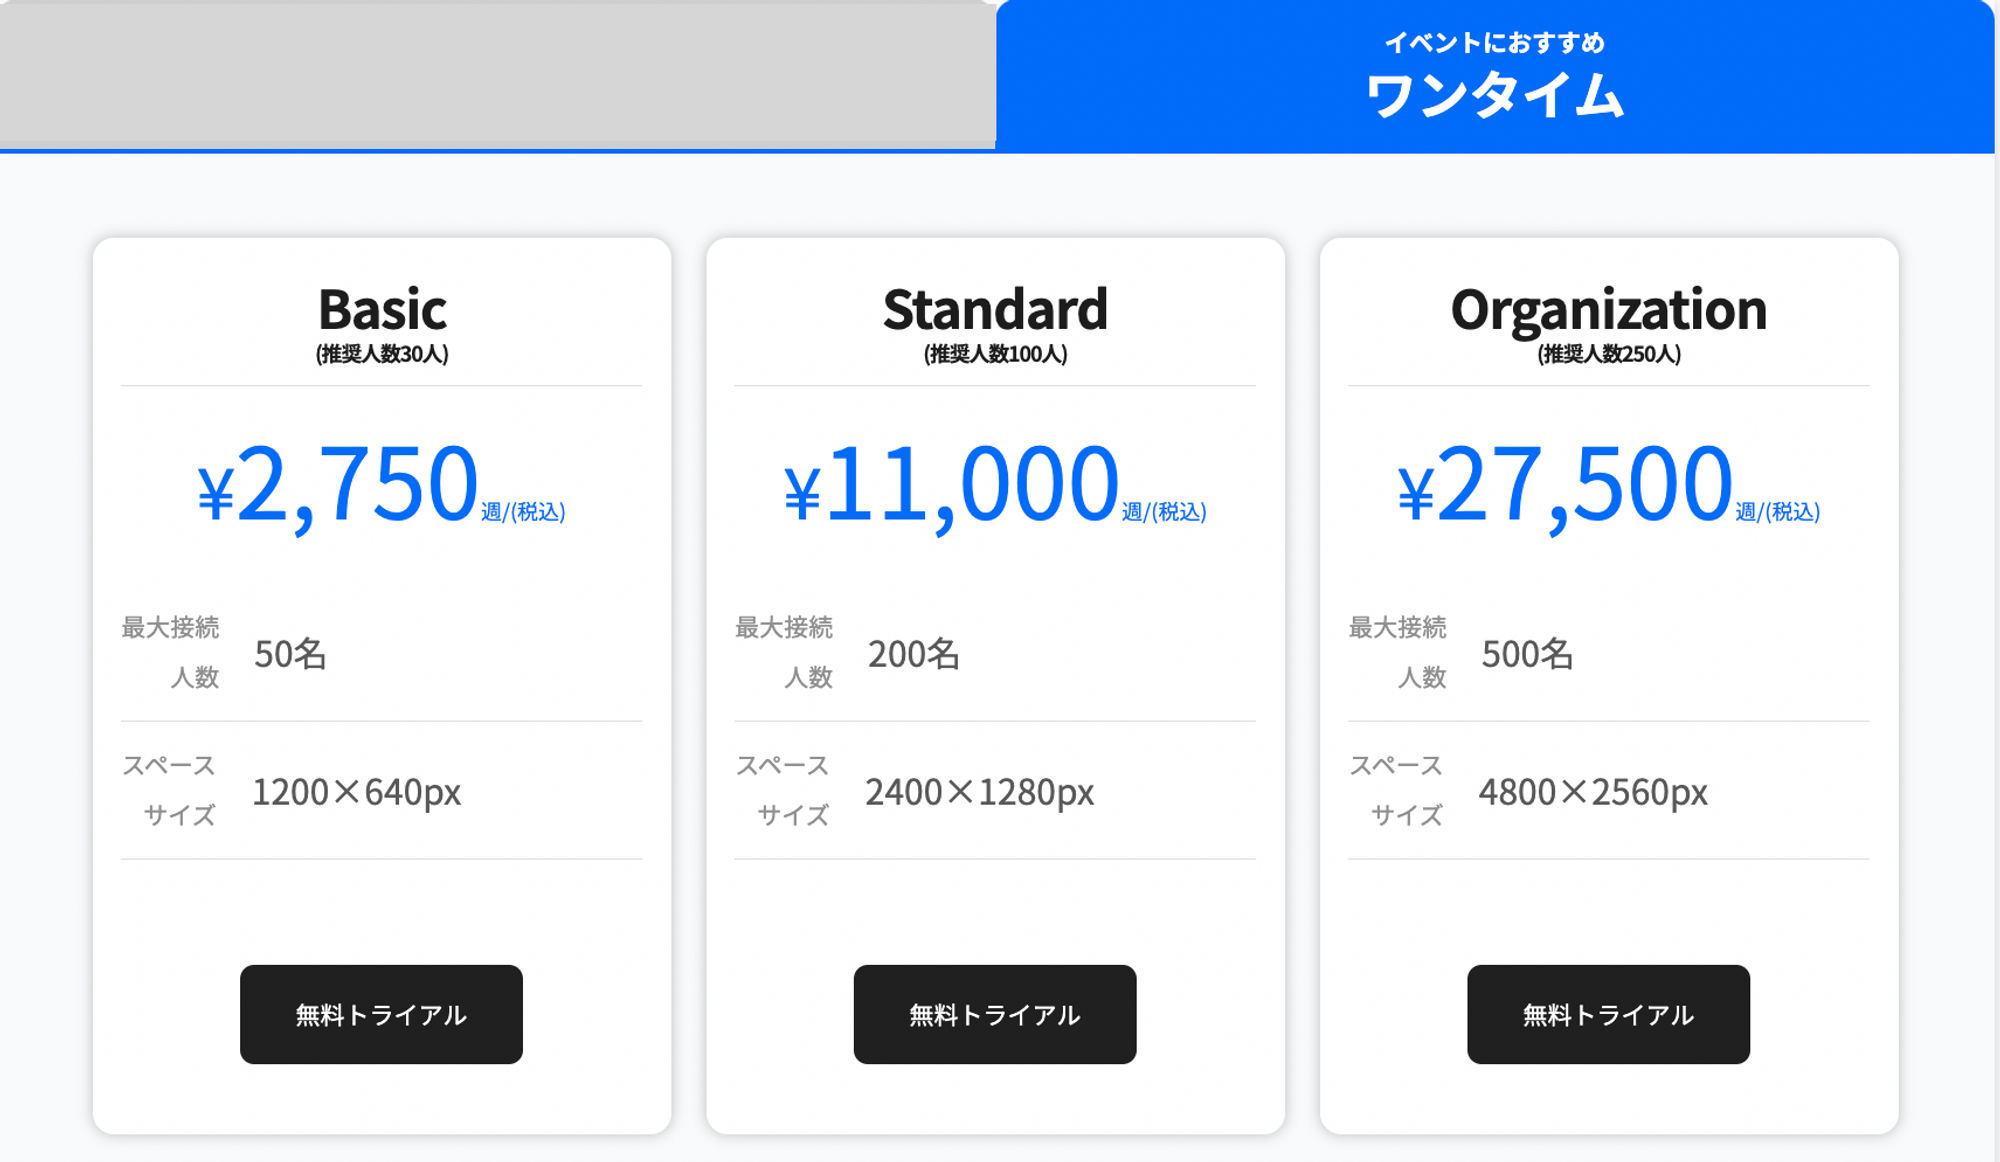Select the ¥11,000 price text

pos(951,485)
